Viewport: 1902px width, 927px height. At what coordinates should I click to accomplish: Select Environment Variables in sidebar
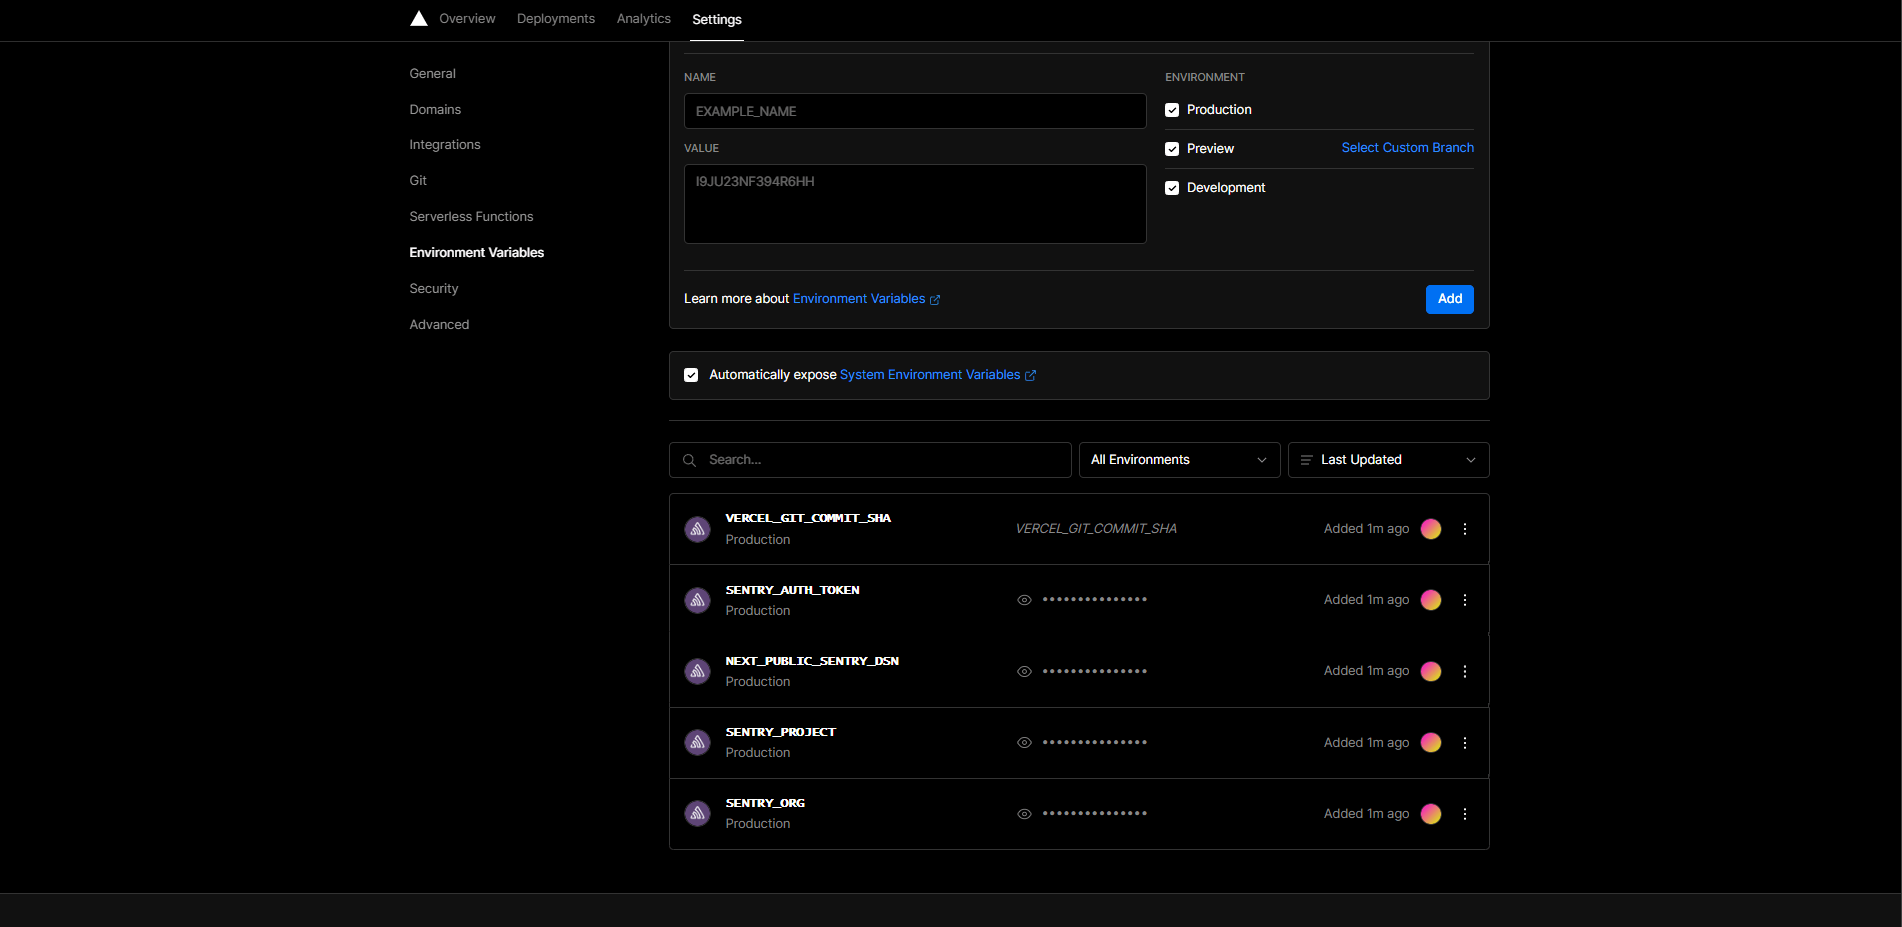pyautogui.click(x=477, y=253)
